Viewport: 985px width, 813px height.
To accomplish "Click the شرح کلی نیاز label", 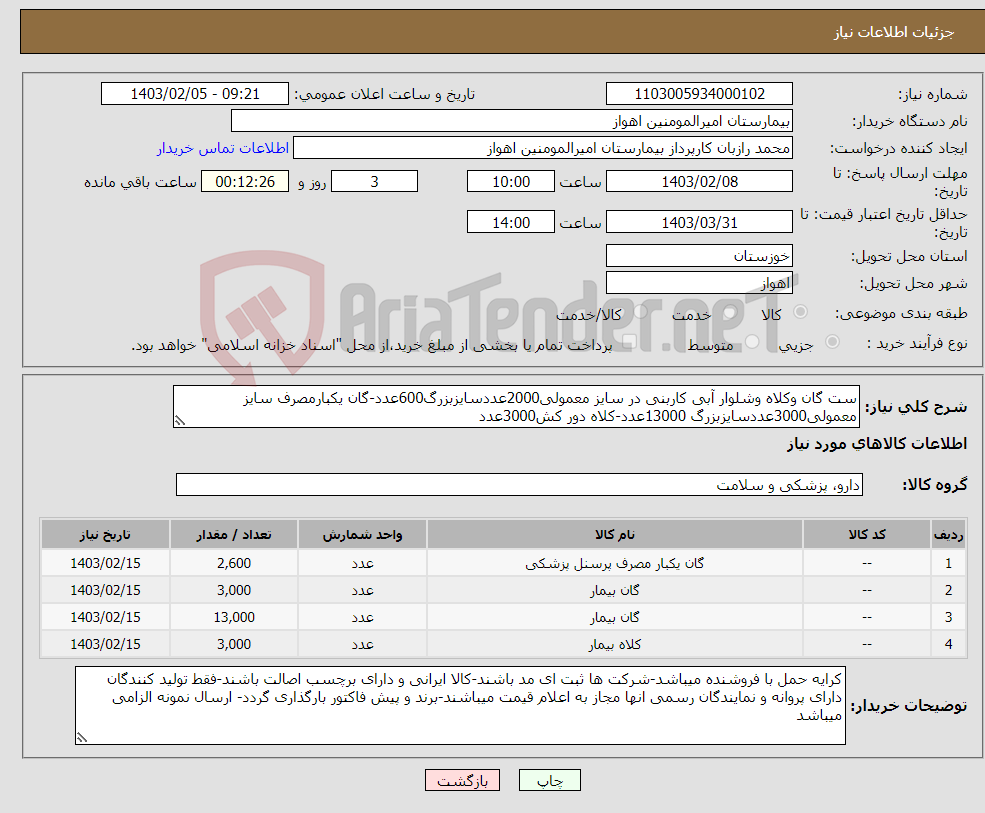I will point(917,407).
